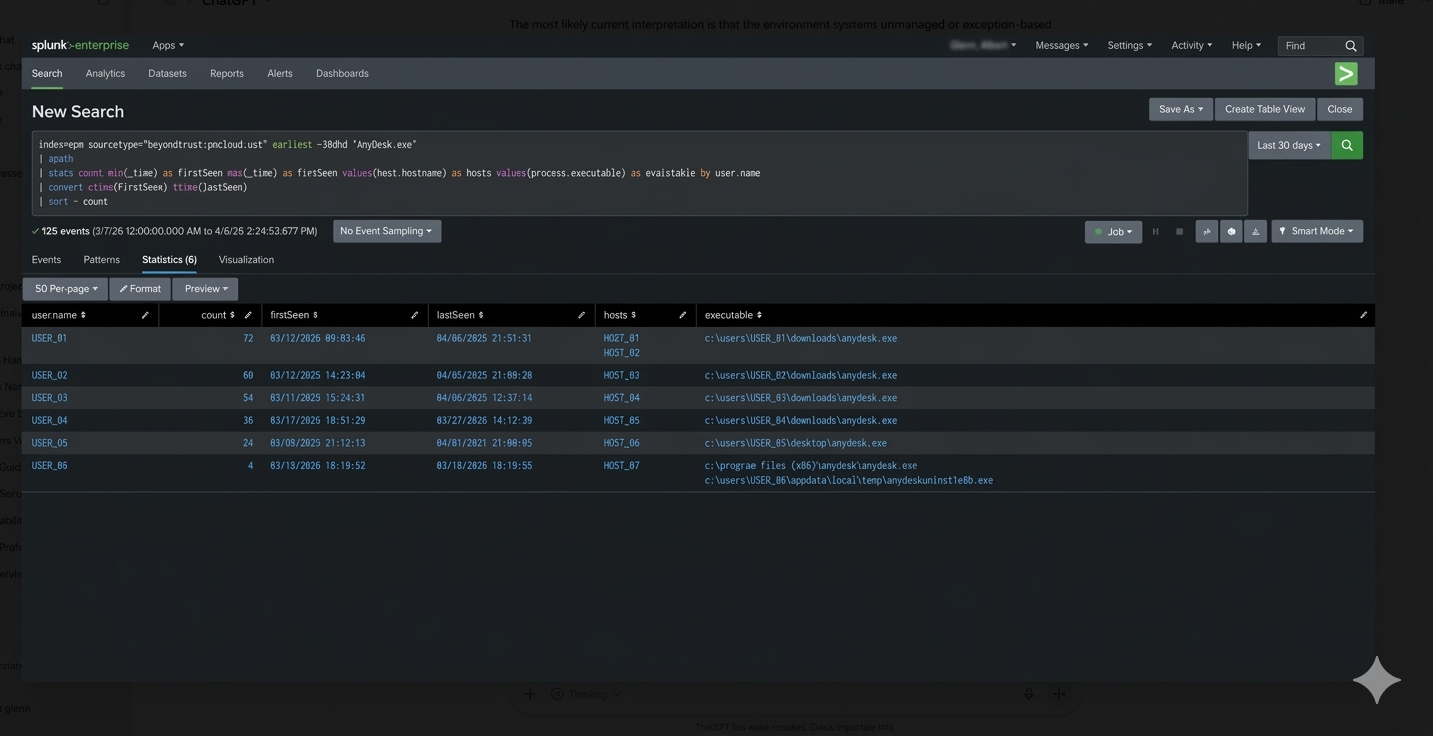Click count value 72
The width and height of the screenshot is (1433, 736).
pos(247,338)
